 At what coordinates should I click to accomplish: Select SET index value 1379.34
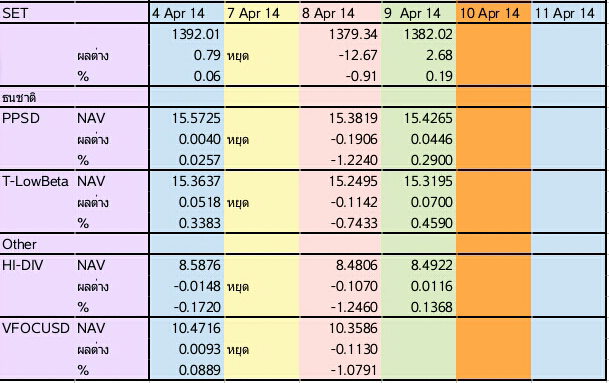[353, 35]
